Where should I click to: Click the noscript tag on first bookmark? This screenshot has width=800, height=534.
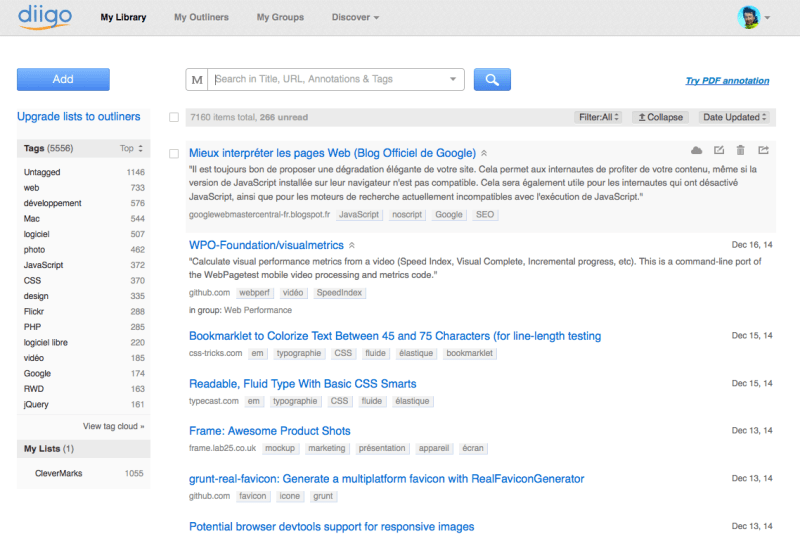tap(407, 215)
